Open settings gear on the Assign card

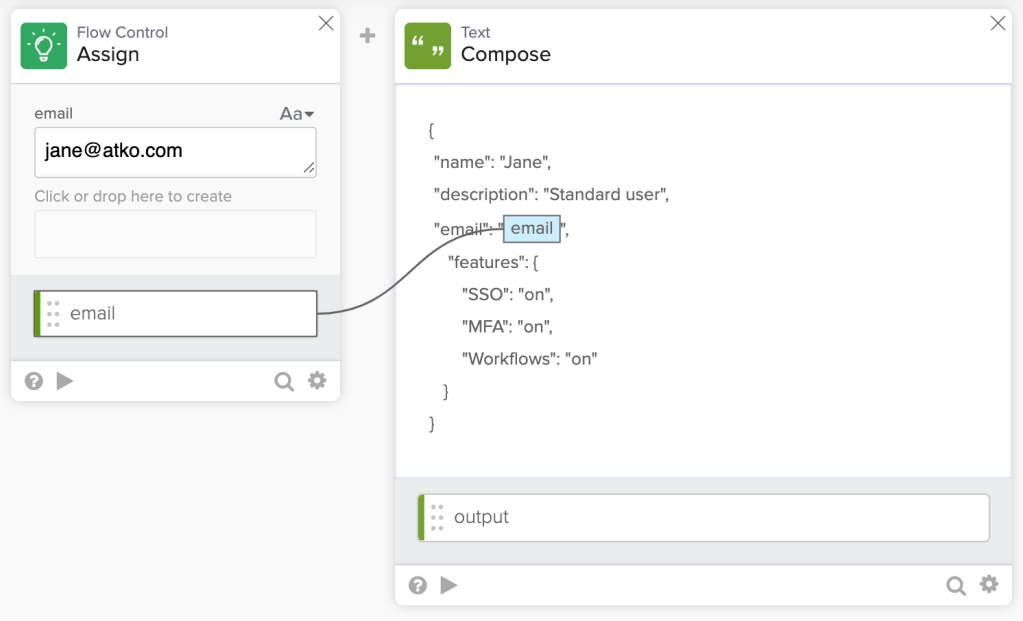tap(317, 381)
